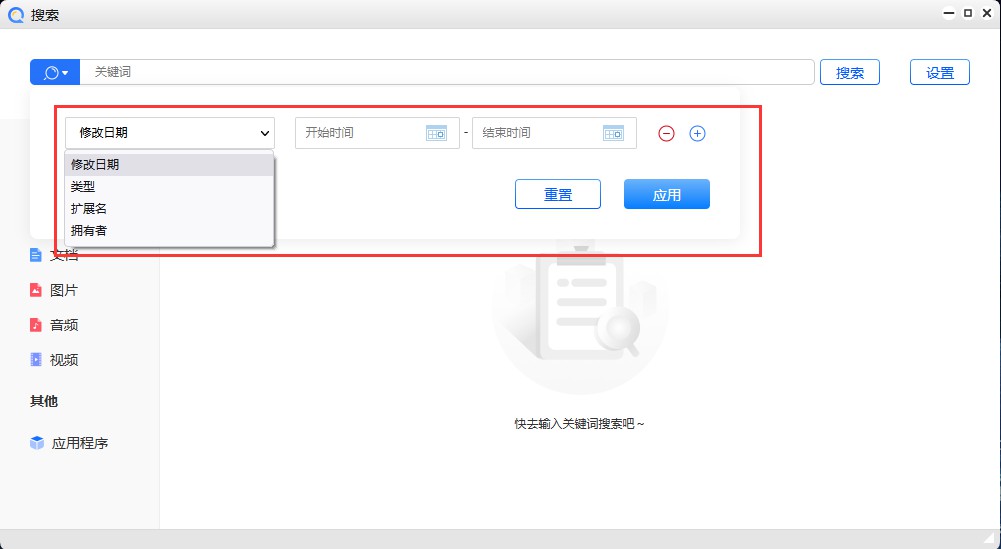Click the blue plus add-filter icon
The width and height of the screenshot is (1001, 549).
pyautogui.click(x=698, y=133)
